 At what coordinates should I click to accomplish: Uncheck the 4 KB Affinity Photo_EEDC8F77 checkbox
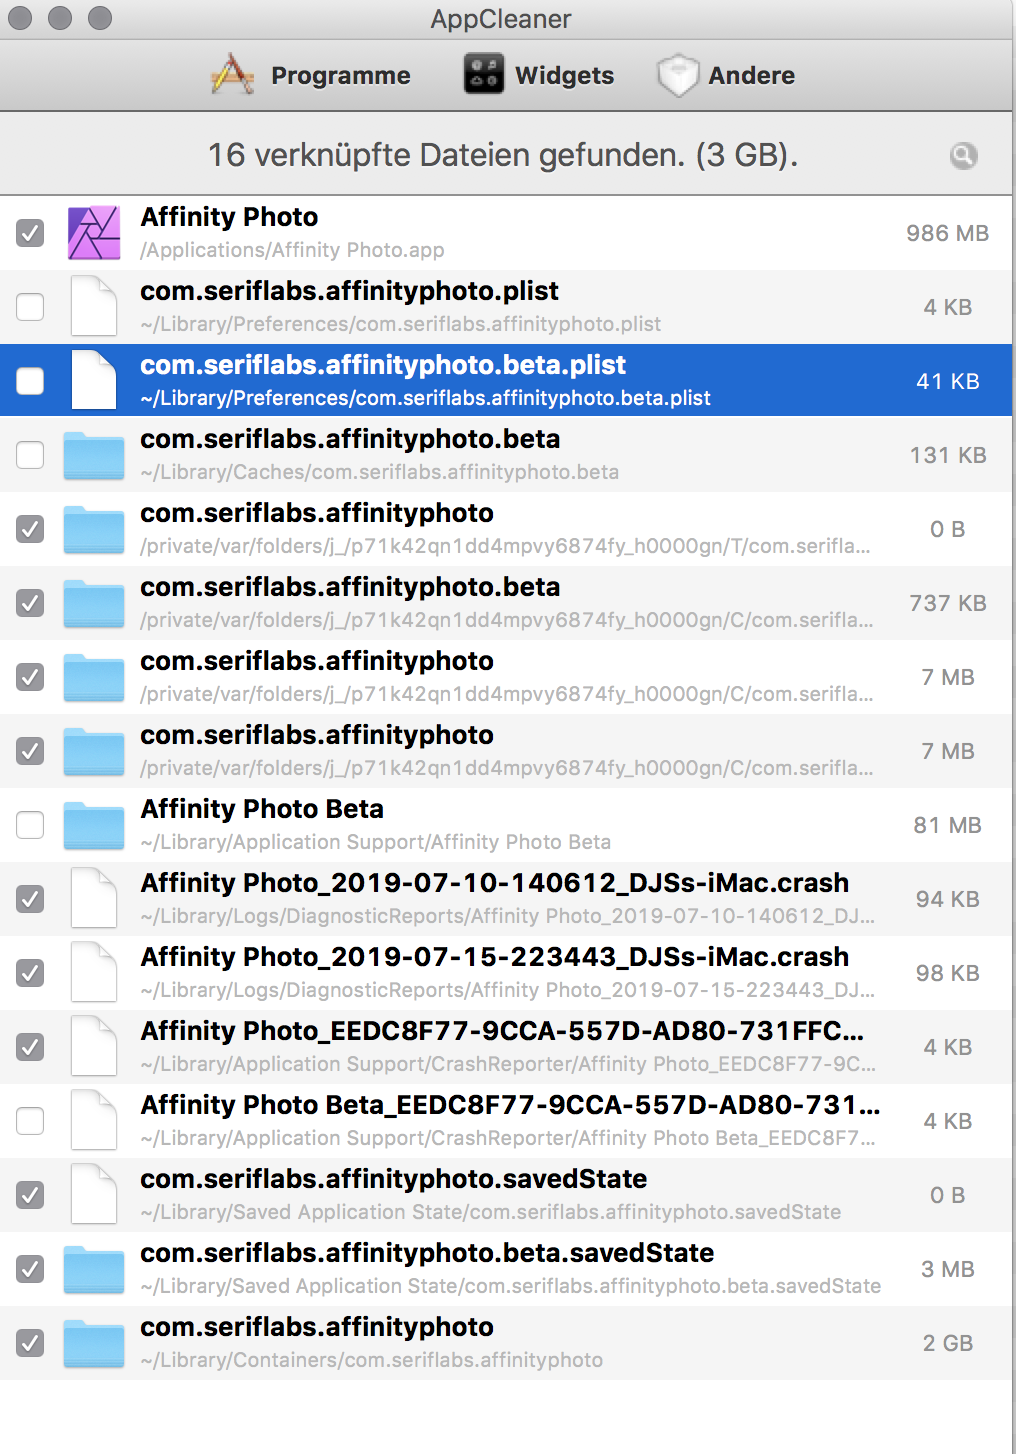pos(30,1047)
